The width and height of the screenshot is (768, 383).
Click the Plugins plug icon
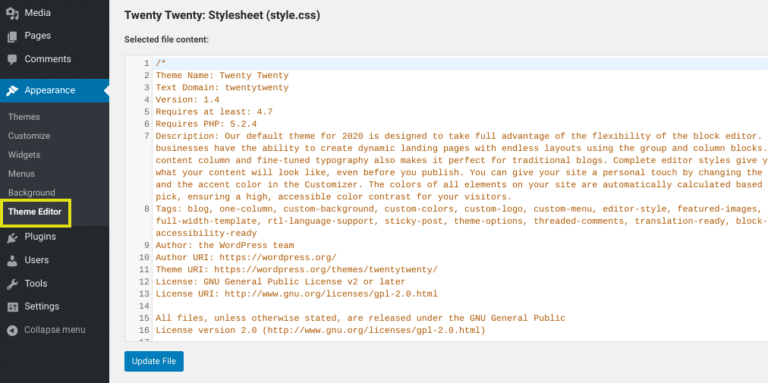click(13, 237)
